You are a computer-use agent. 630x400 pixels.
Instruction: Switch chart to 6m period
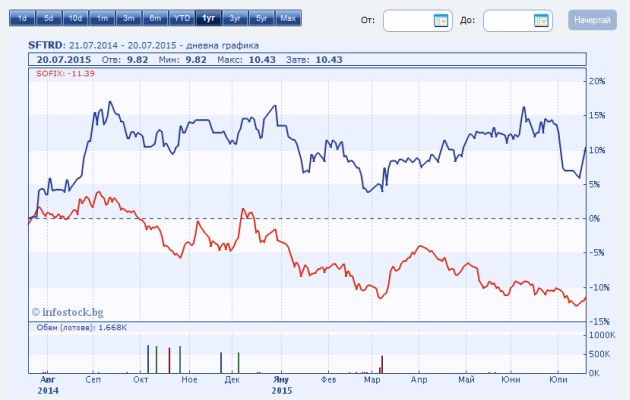click(155, 18)
